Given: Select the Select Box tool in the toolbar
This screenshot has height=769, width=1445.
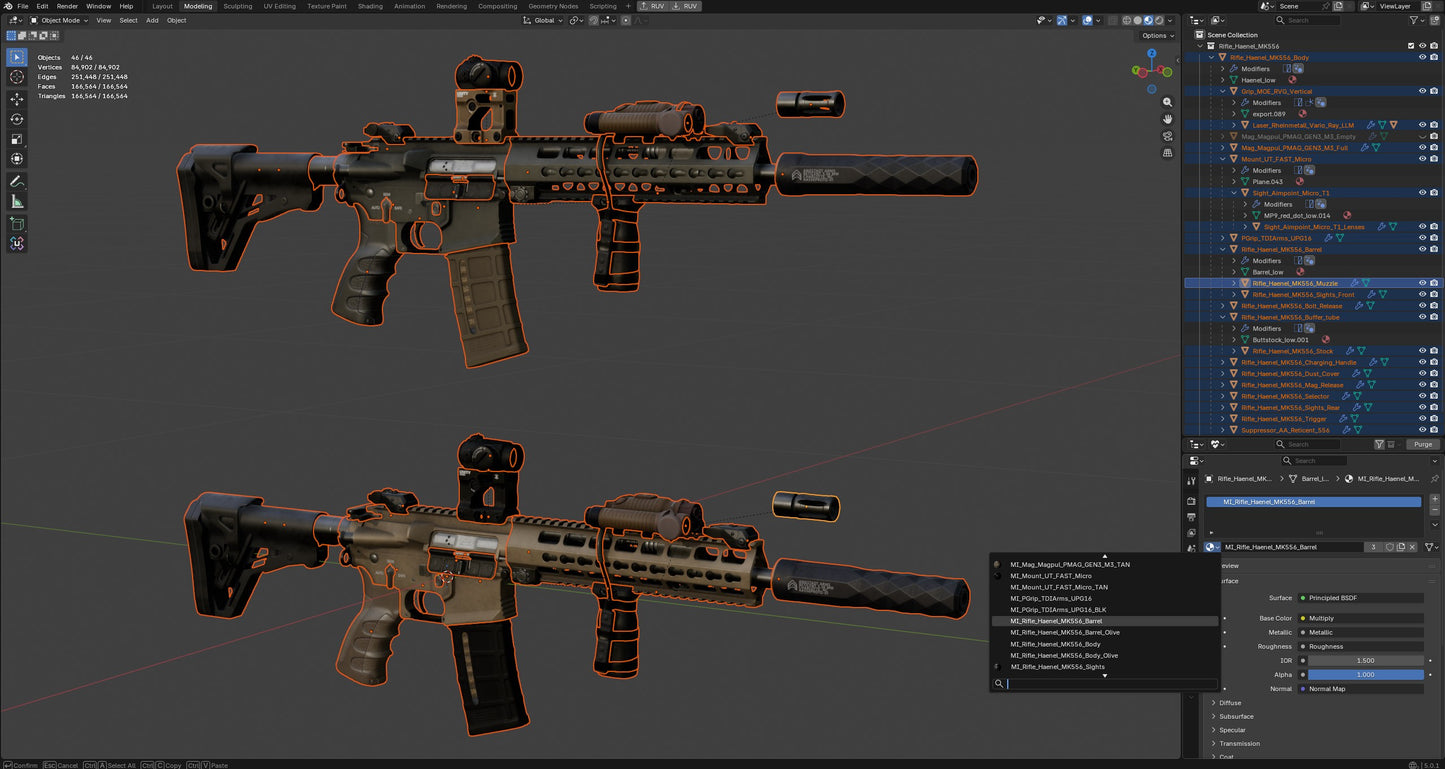Looking at the screenshot, I should (17, 57).
